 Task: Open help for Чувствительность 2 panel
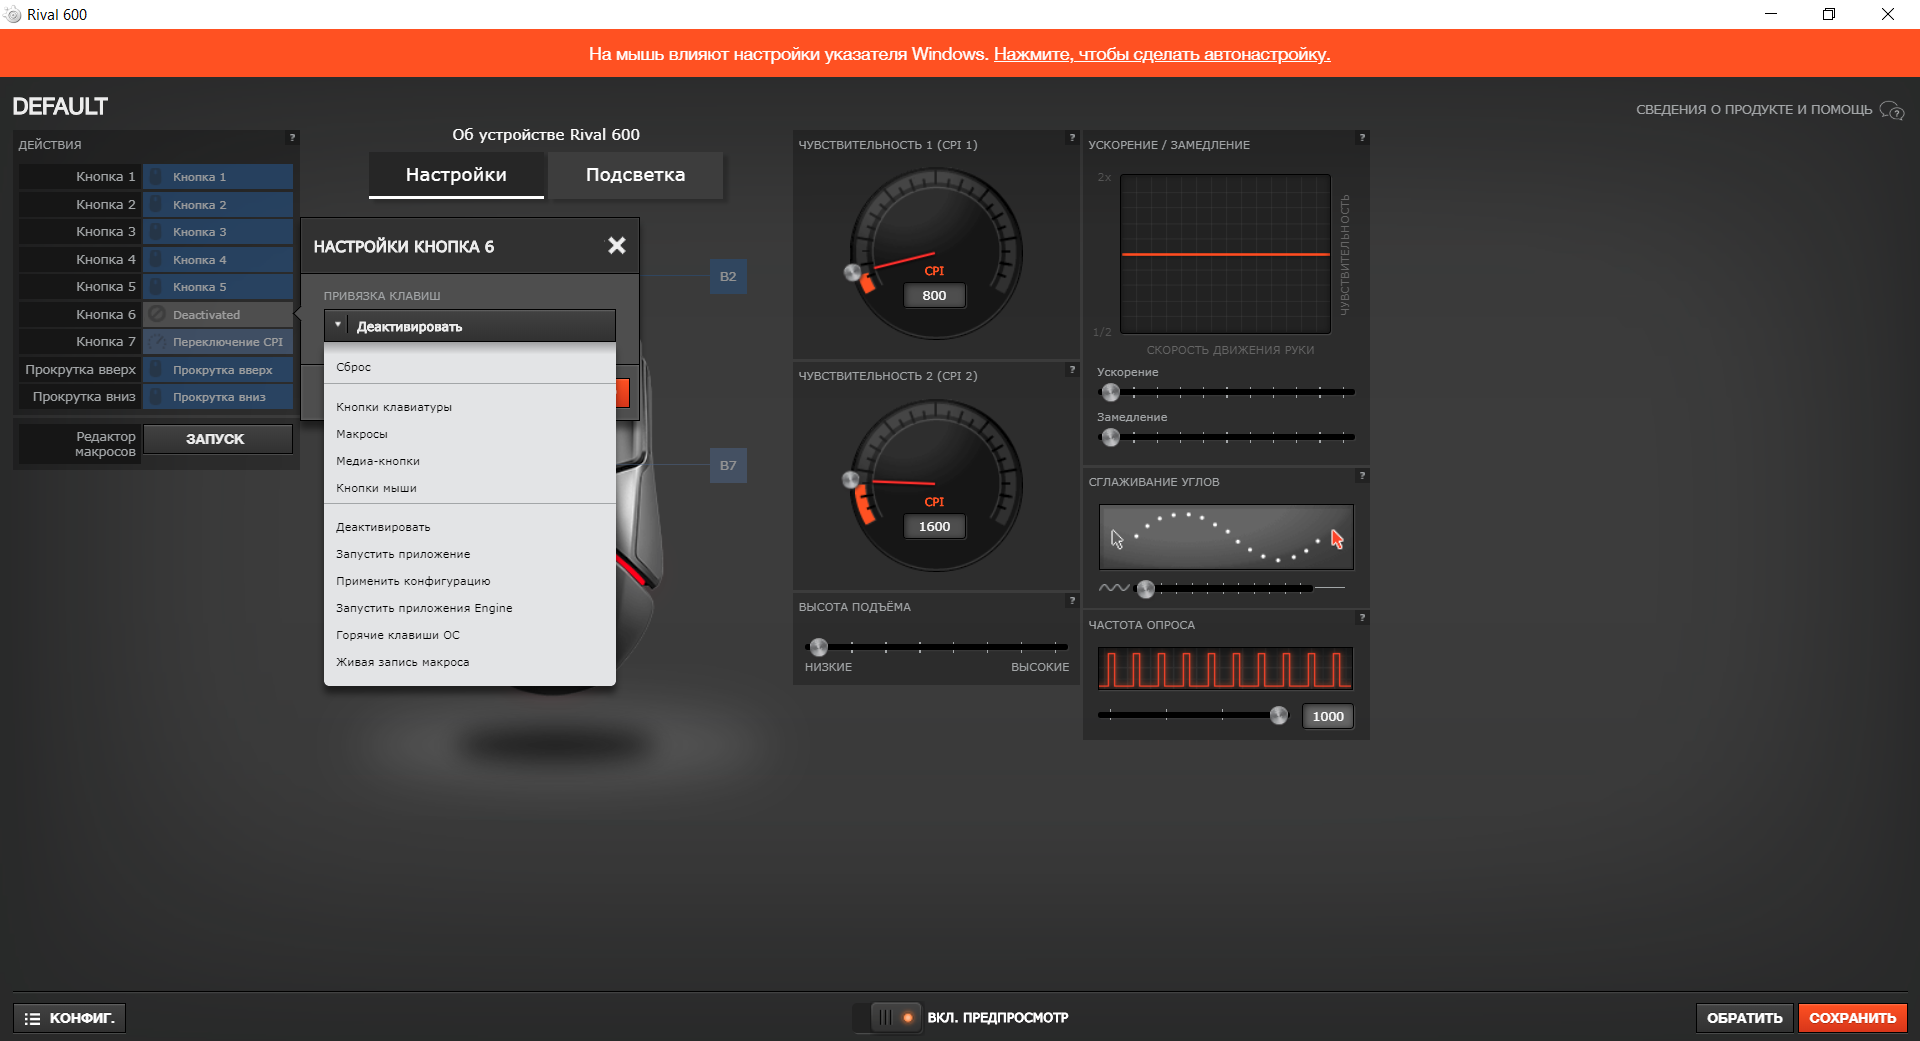[1072, 370]
